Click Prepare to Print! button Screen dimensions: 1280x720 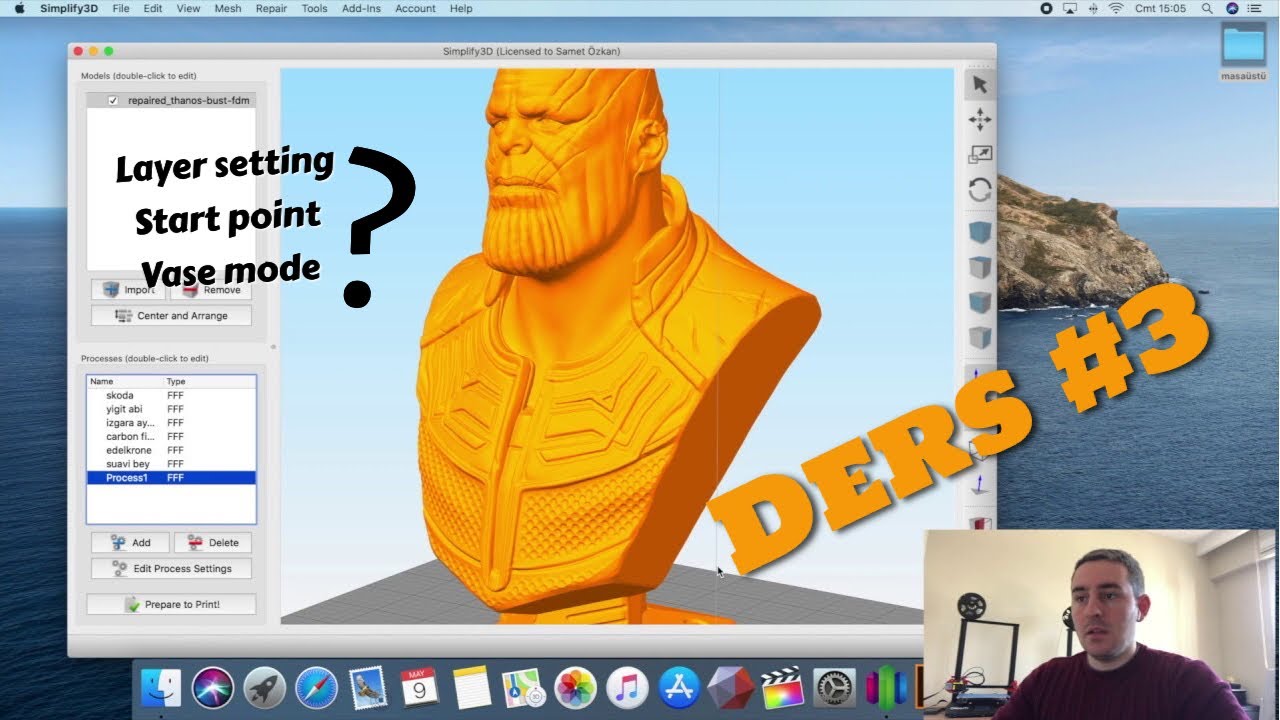(x=171, y=605)
